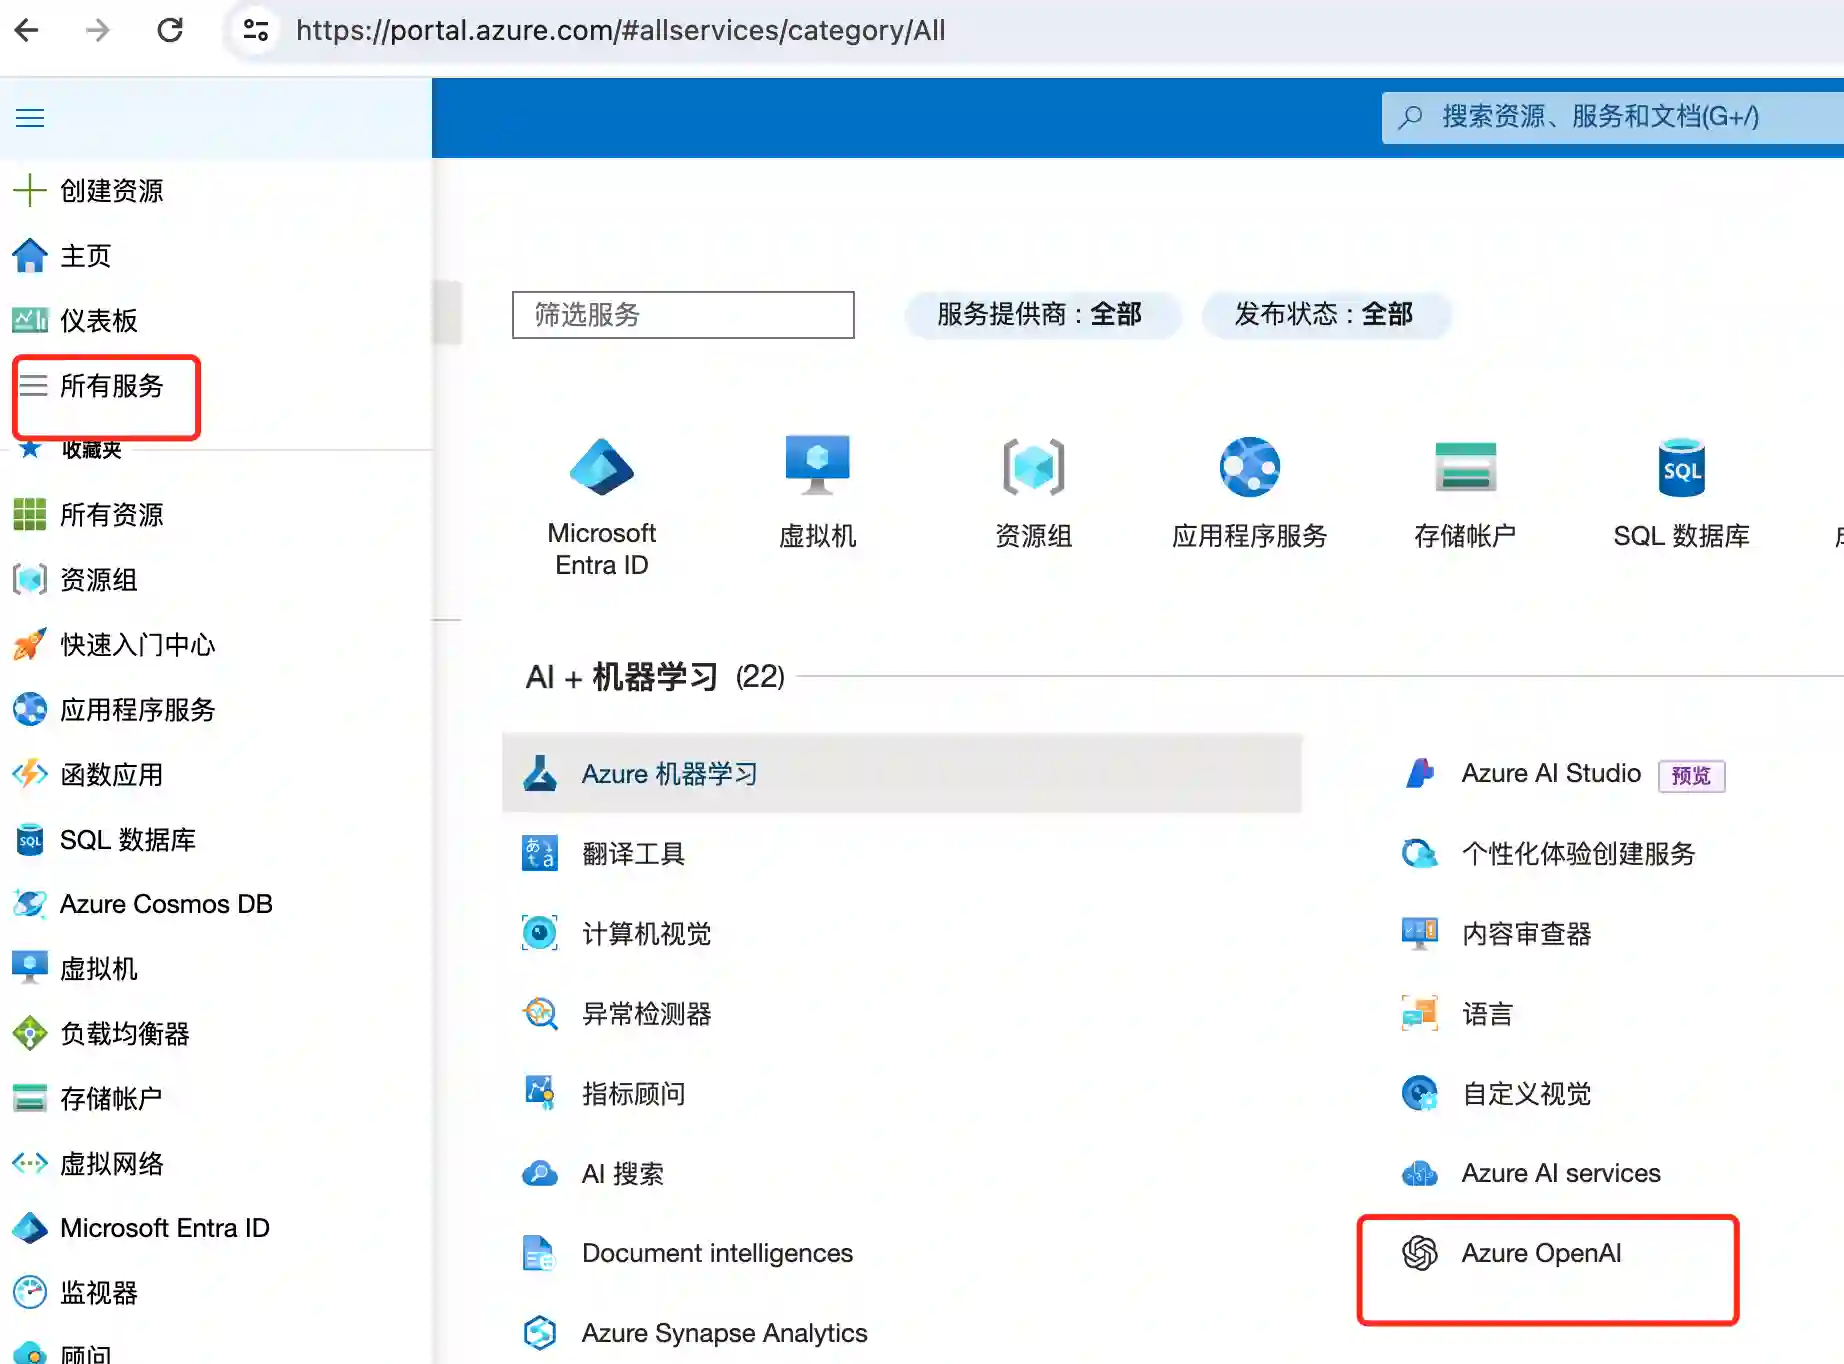This screenshot has width=1844, height=1364.
Task: Open 资源组 in the sidebar favorites
Action: click(x=98, y=579)
